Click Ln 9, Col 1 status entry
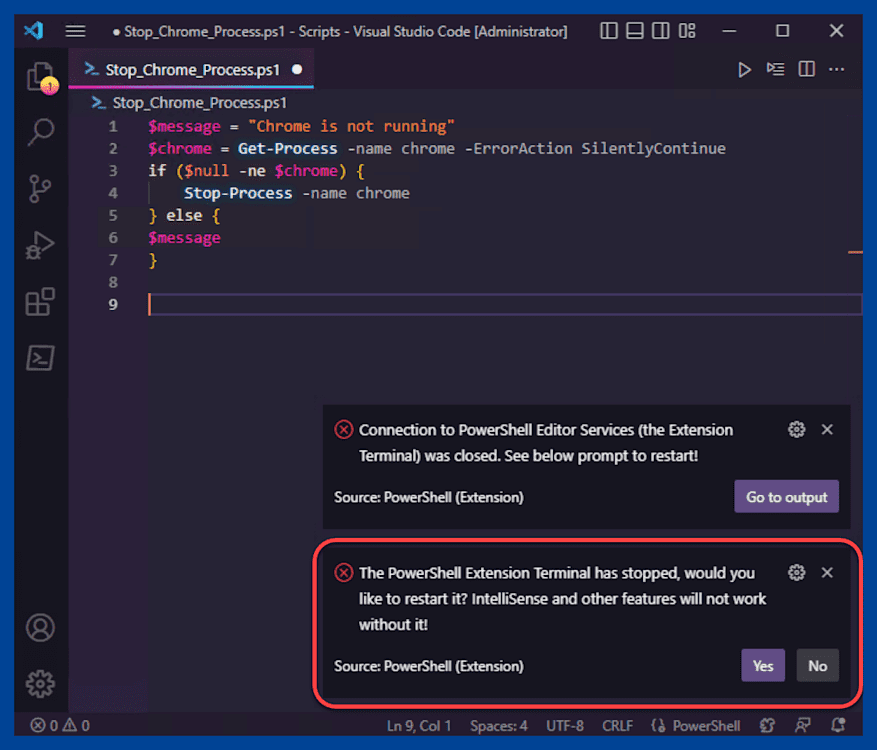 [419, 725]
